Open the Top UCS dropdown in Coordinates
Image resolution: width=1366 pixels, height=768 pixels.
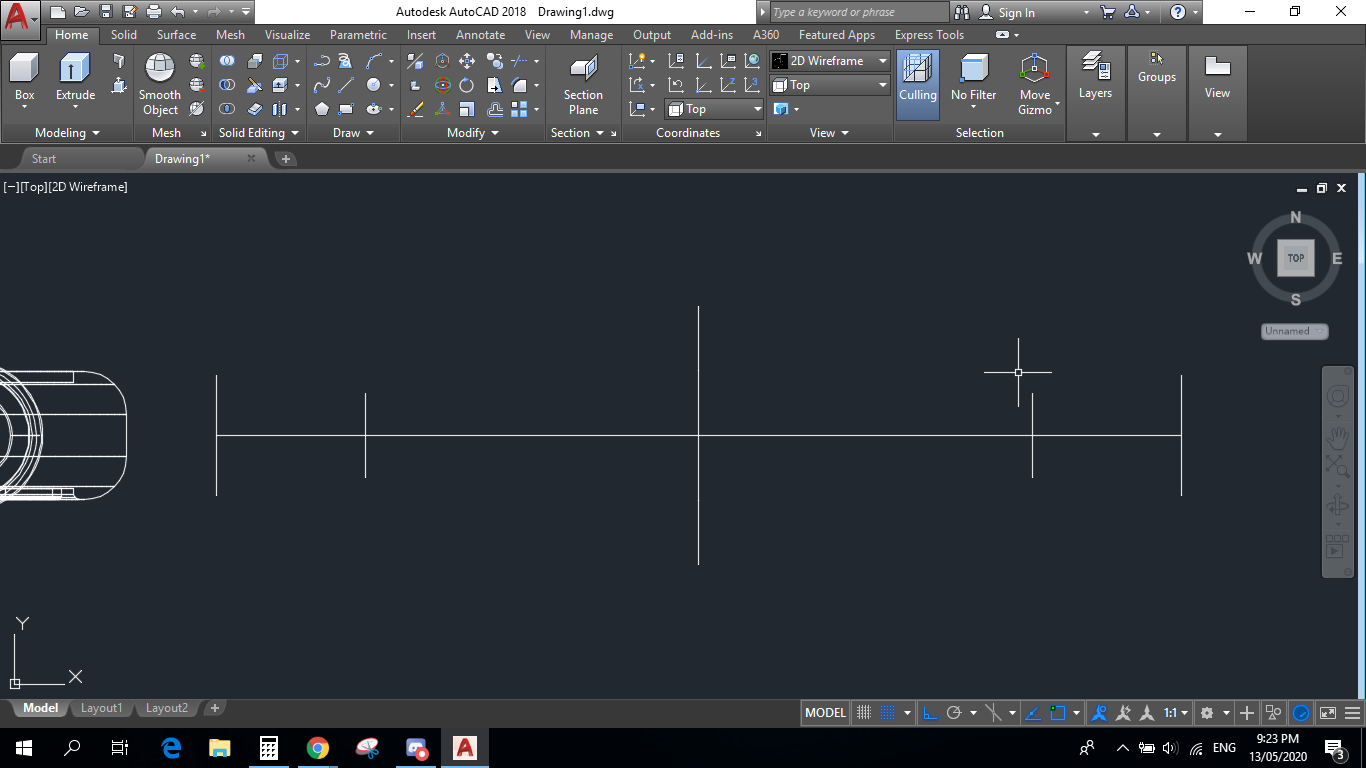714,109
